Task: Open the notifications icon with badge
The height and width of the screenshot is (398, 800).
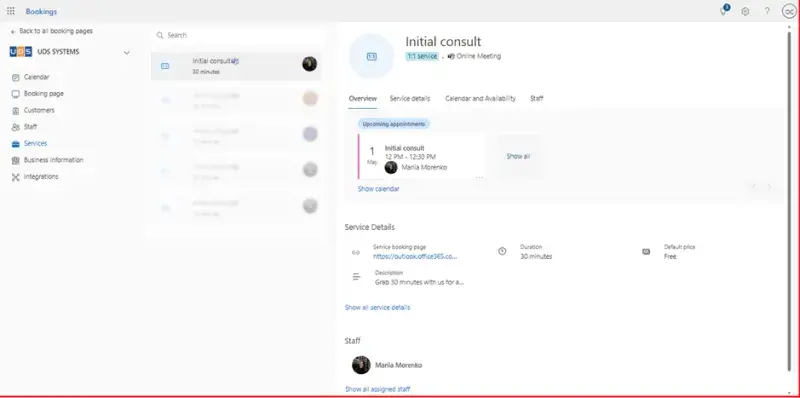Action: click(x=723, y=11)
